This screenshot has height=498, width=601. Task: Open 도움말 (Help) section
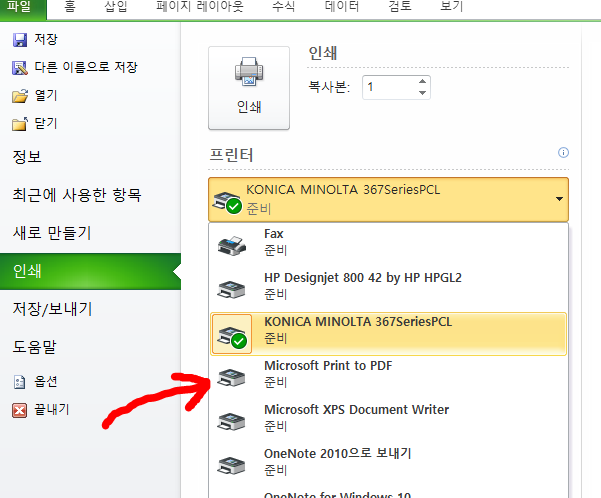point(34,347)
